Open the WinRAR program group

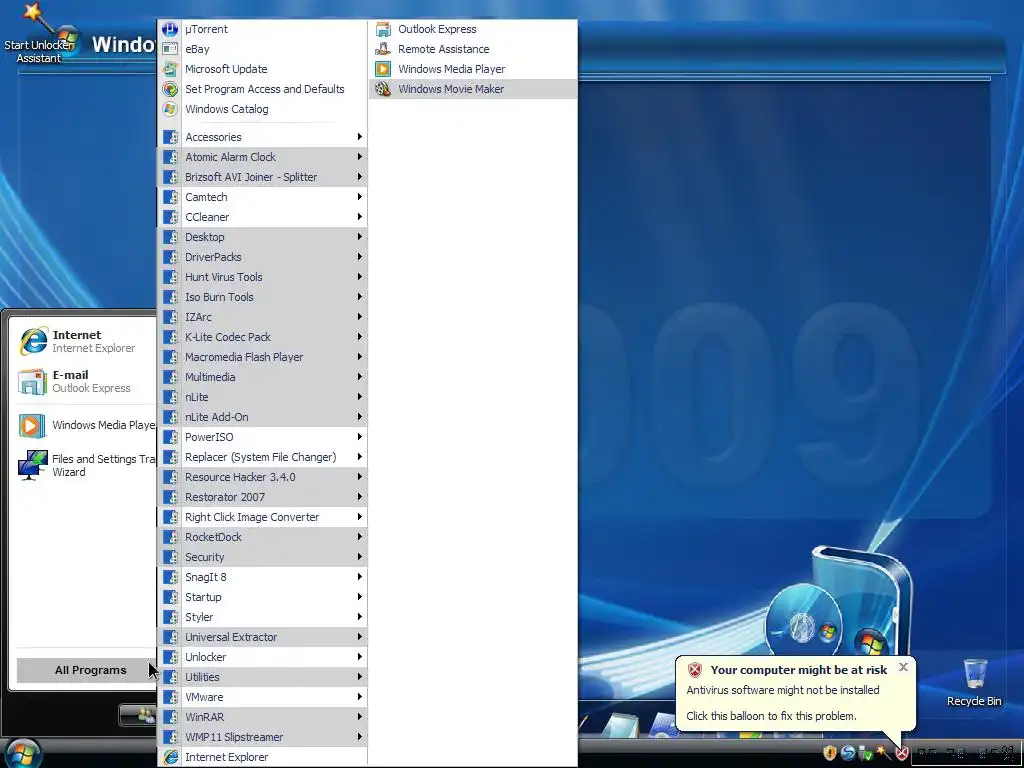tap(262, 718)
